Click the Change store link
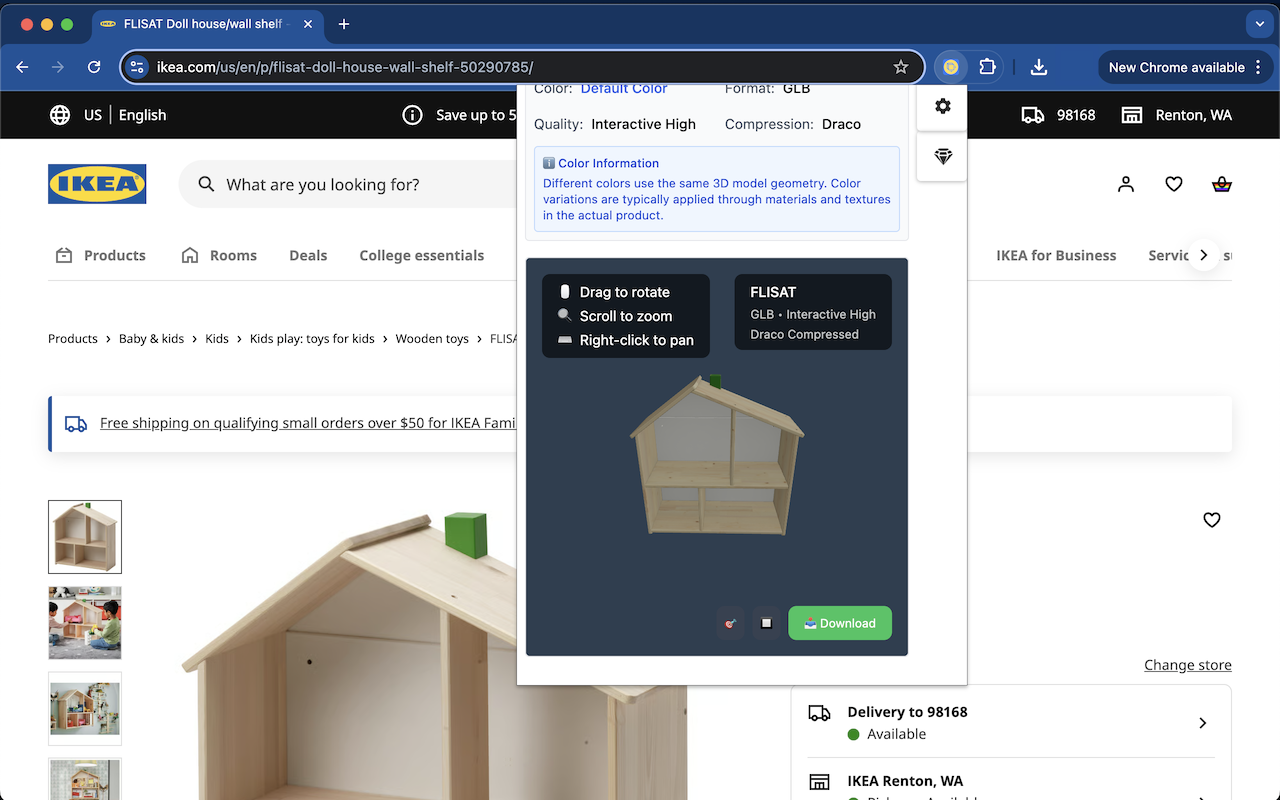1280x800 pixels. click(x=1187, y=664)
